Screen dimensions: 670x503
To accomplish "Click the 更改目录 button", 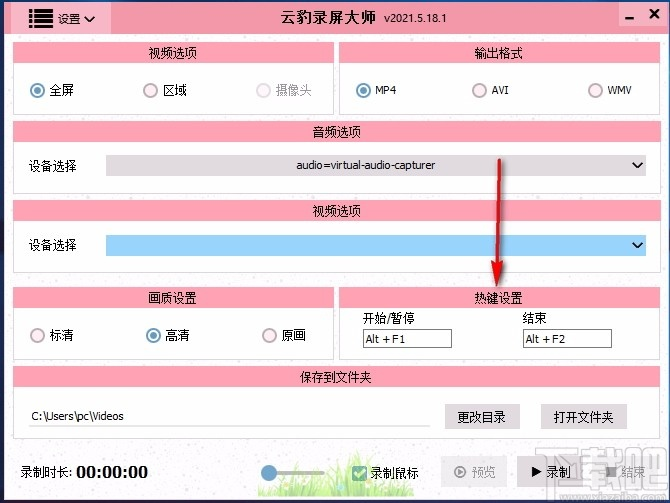I will tap(482, 417).
